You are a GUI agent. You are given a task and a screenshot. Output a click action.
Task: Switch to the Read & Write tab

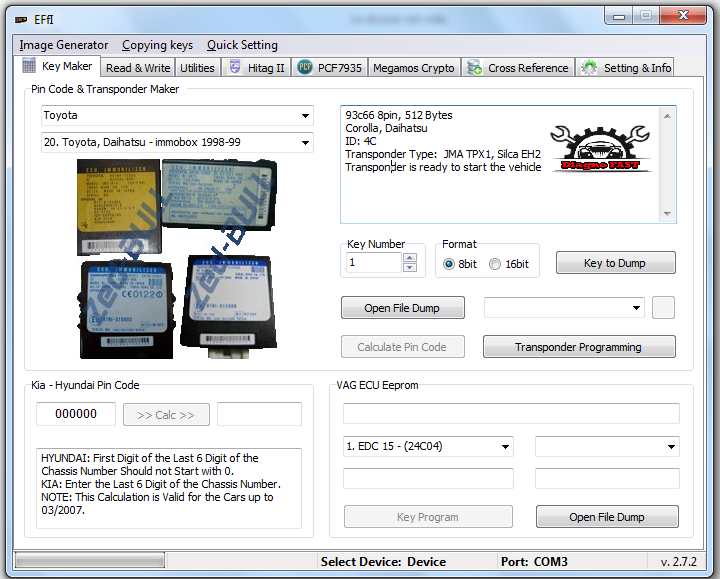click(x=138, y=68)
